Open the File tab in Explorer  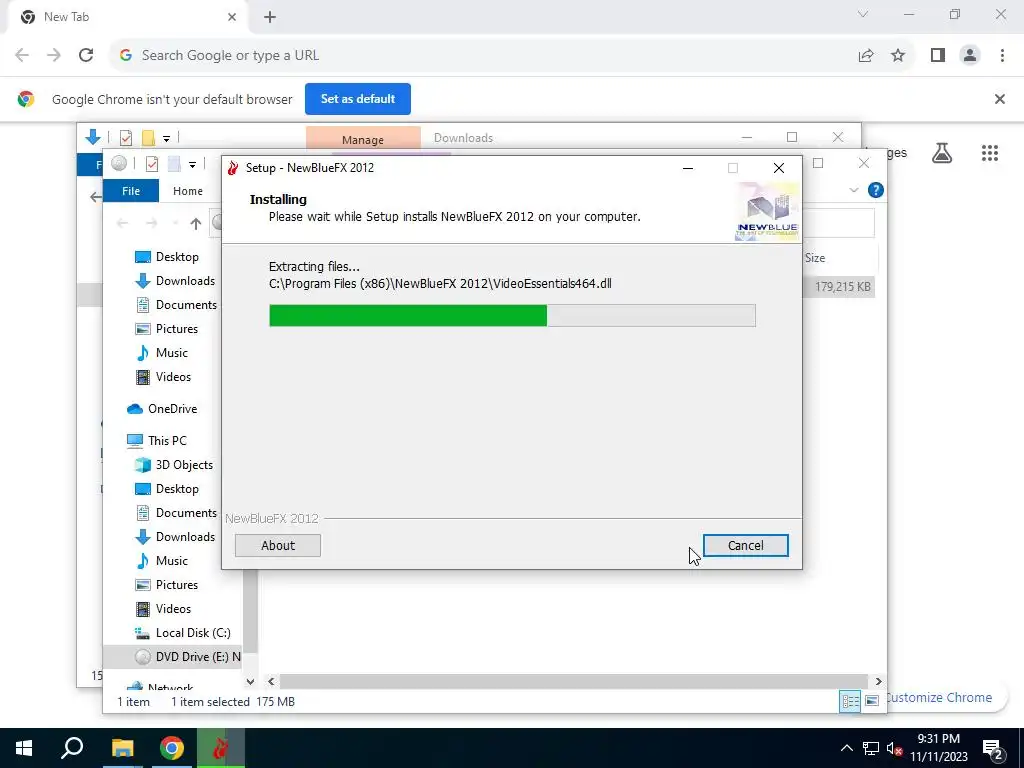pyautogui.click(x=131, y=191)
